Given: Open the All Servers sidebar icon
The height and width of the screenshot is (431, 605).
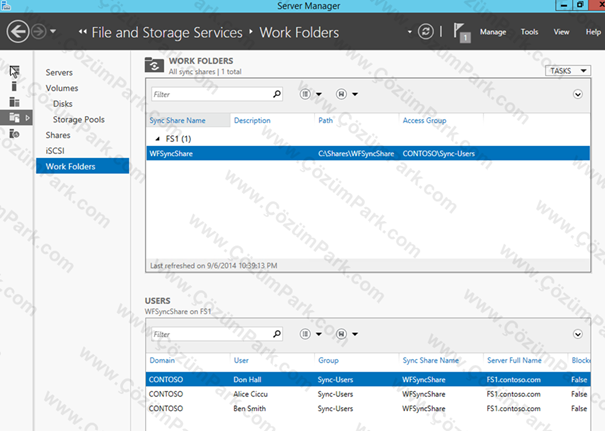Looking at the screenshot, I should click(14, 102).
